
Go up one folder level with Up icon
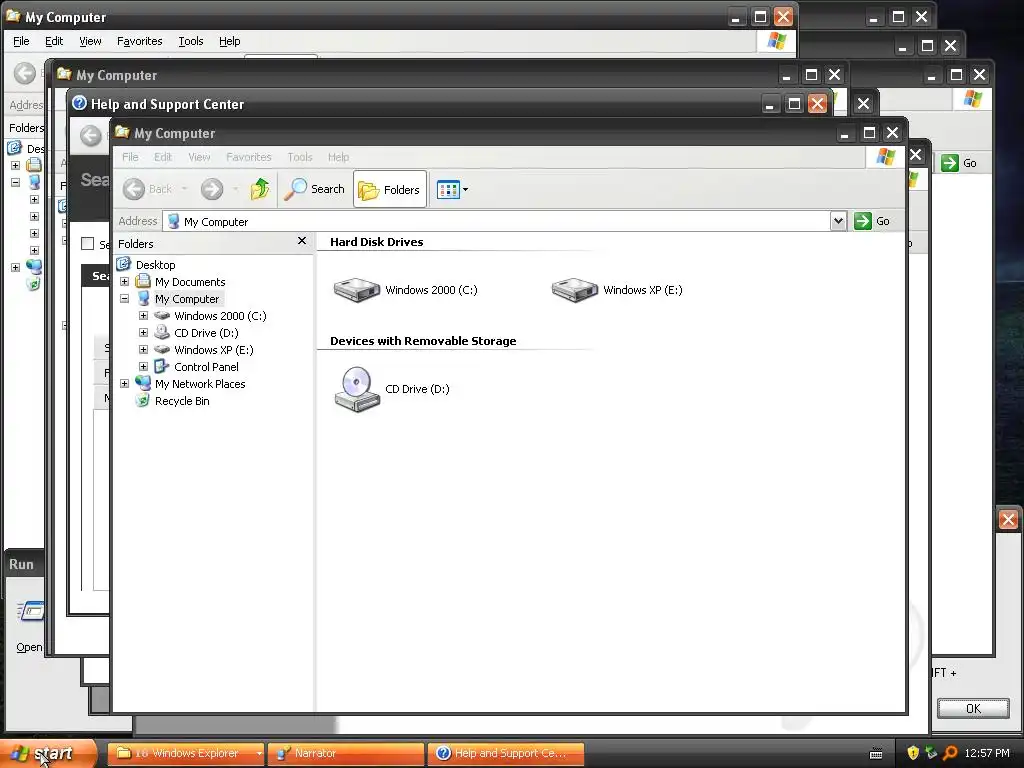[x=260, y=189]
